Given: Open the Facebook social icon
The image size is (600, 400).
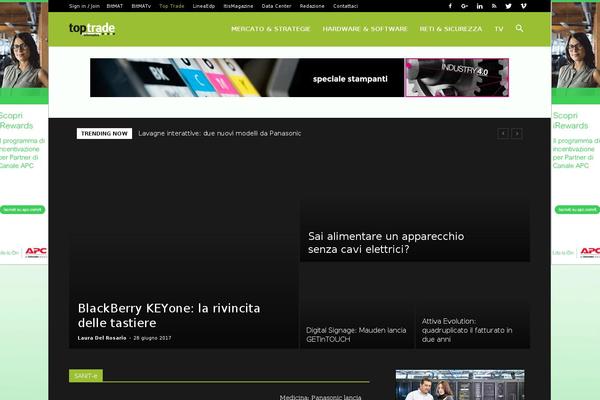Looking at the screenshot, I should pyautogui.click(x=450, y=6).
